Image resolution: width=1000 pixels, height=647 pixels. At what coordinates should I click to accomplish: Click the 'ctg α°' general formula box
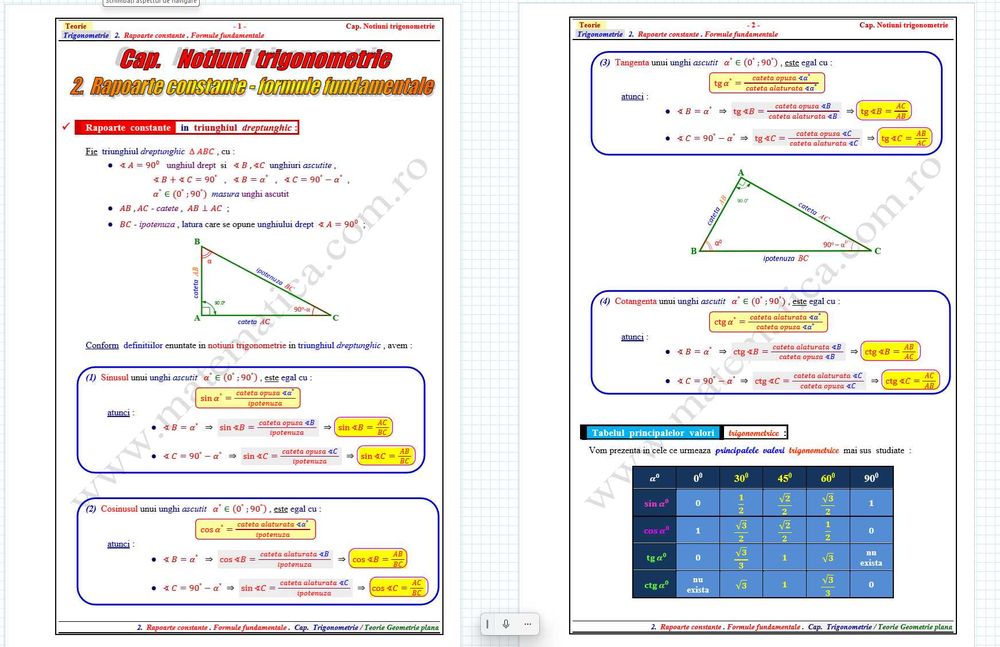click(x=768, y=322)
